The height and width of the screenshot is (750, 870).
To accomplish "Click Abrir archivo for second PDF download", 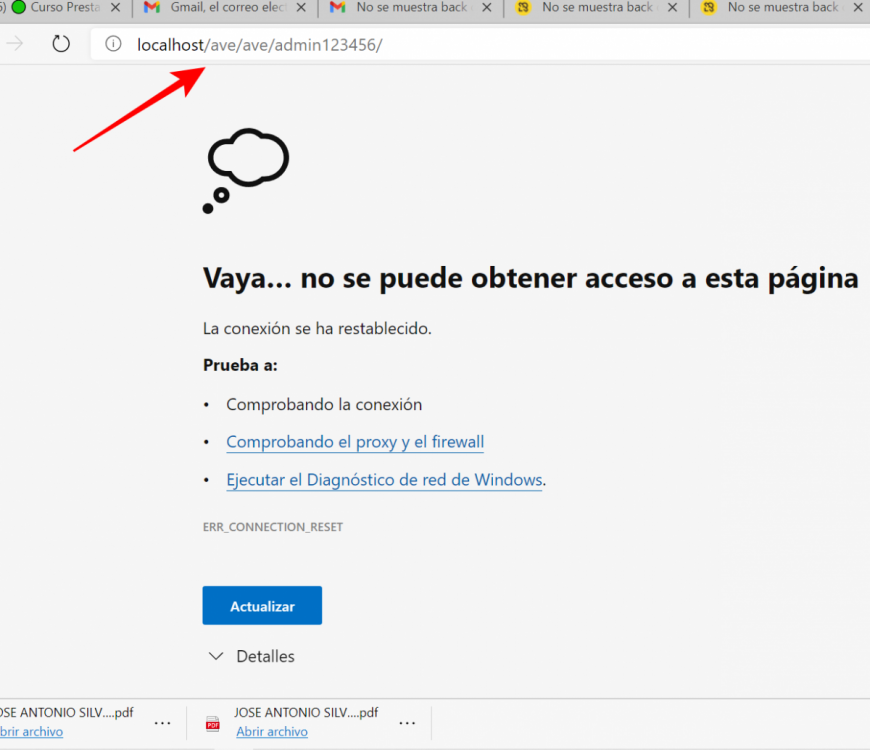I will tap(272, 732).
